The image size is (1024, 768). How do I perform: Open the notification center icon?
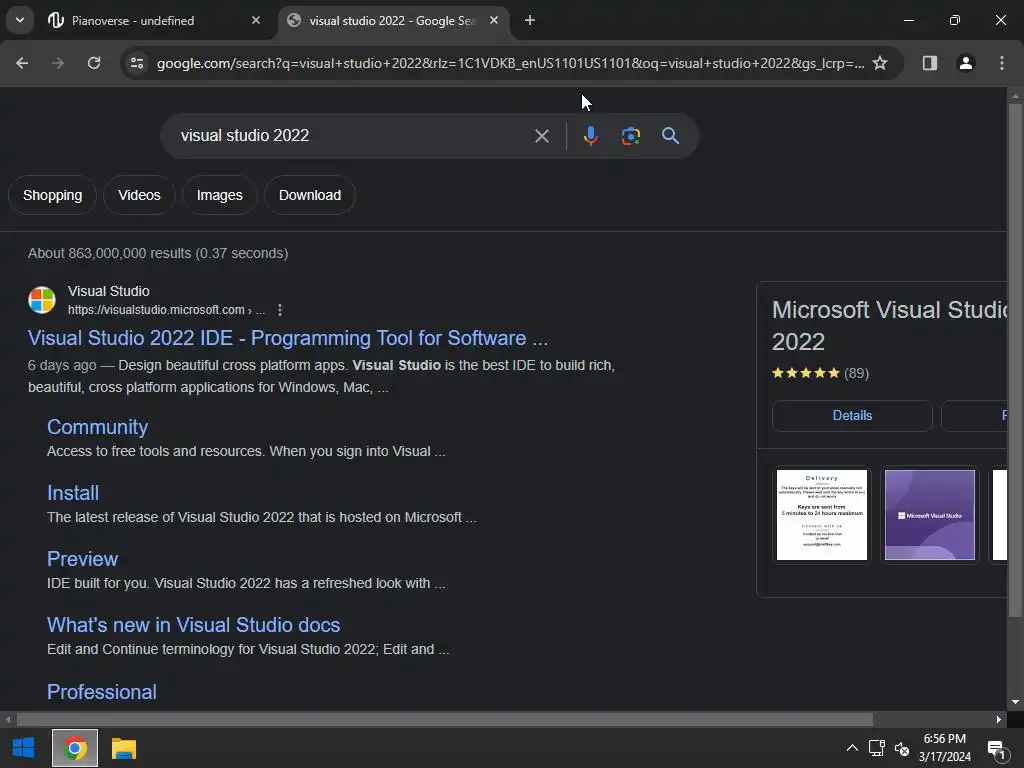click(x=996, y=748)
